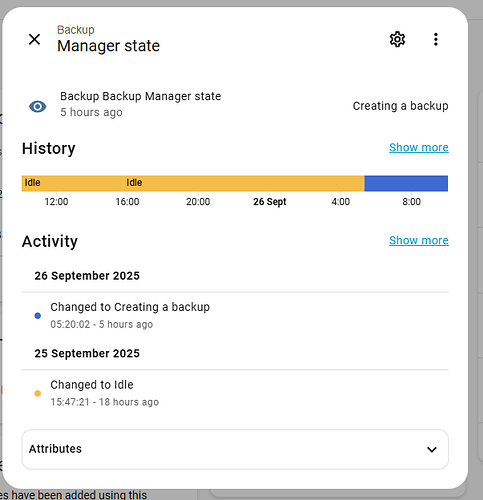The height and width of the screenshot is (500, 483).
Task: Click the Backup Backup Manager state name
Action: pyautogui.click(x=140, y=96)
